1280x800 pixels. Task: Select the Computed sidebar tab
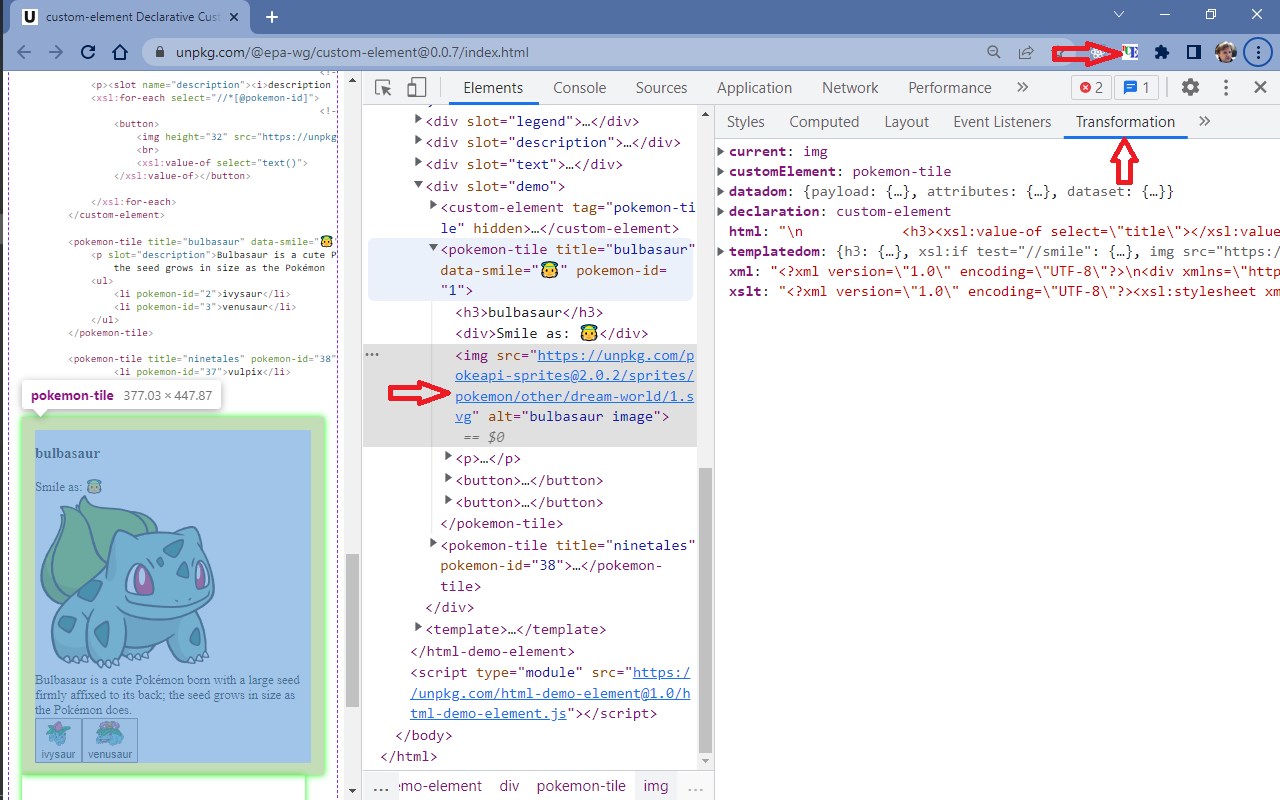(x=824, y=122)
